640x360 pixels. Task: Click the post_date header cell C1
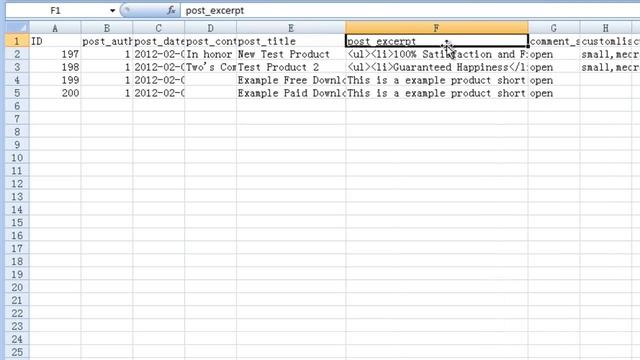(158, 41)
